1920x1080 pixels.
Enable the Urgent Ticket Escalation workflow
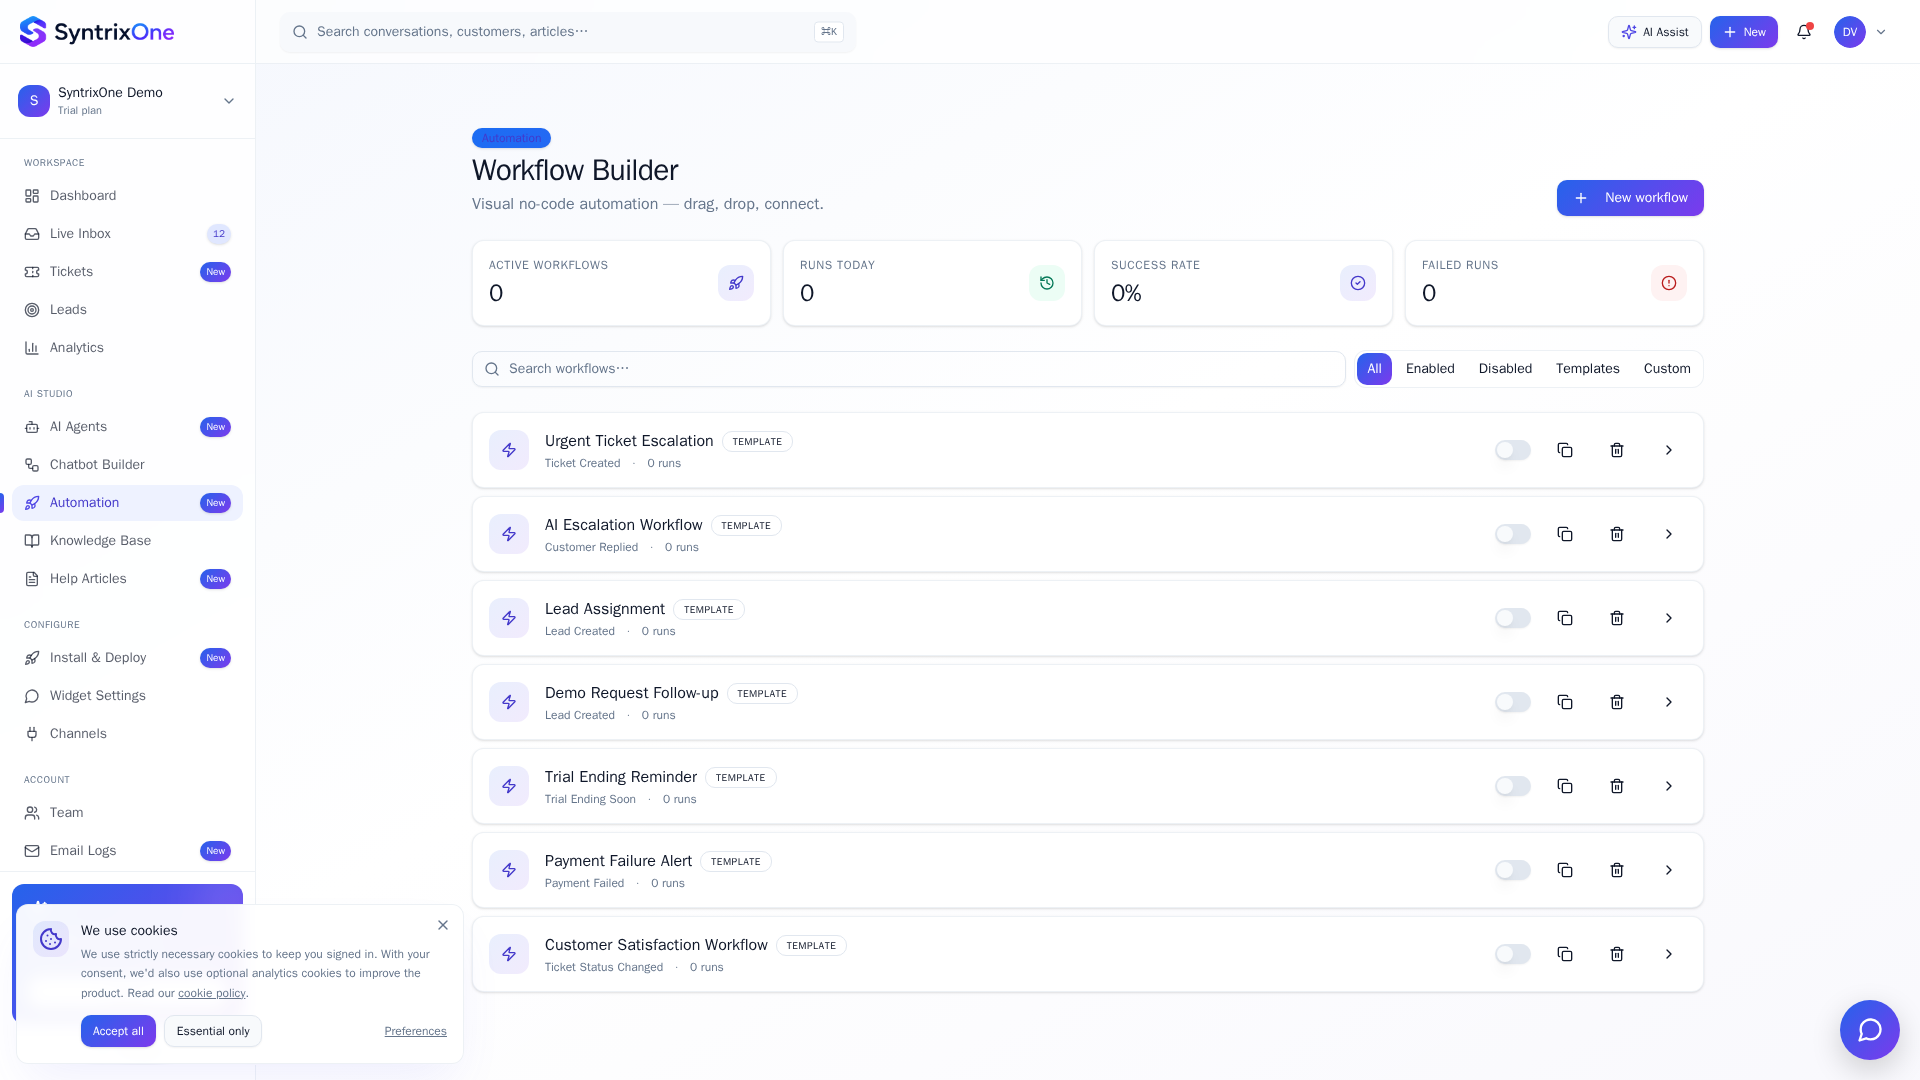[1513, 450]
